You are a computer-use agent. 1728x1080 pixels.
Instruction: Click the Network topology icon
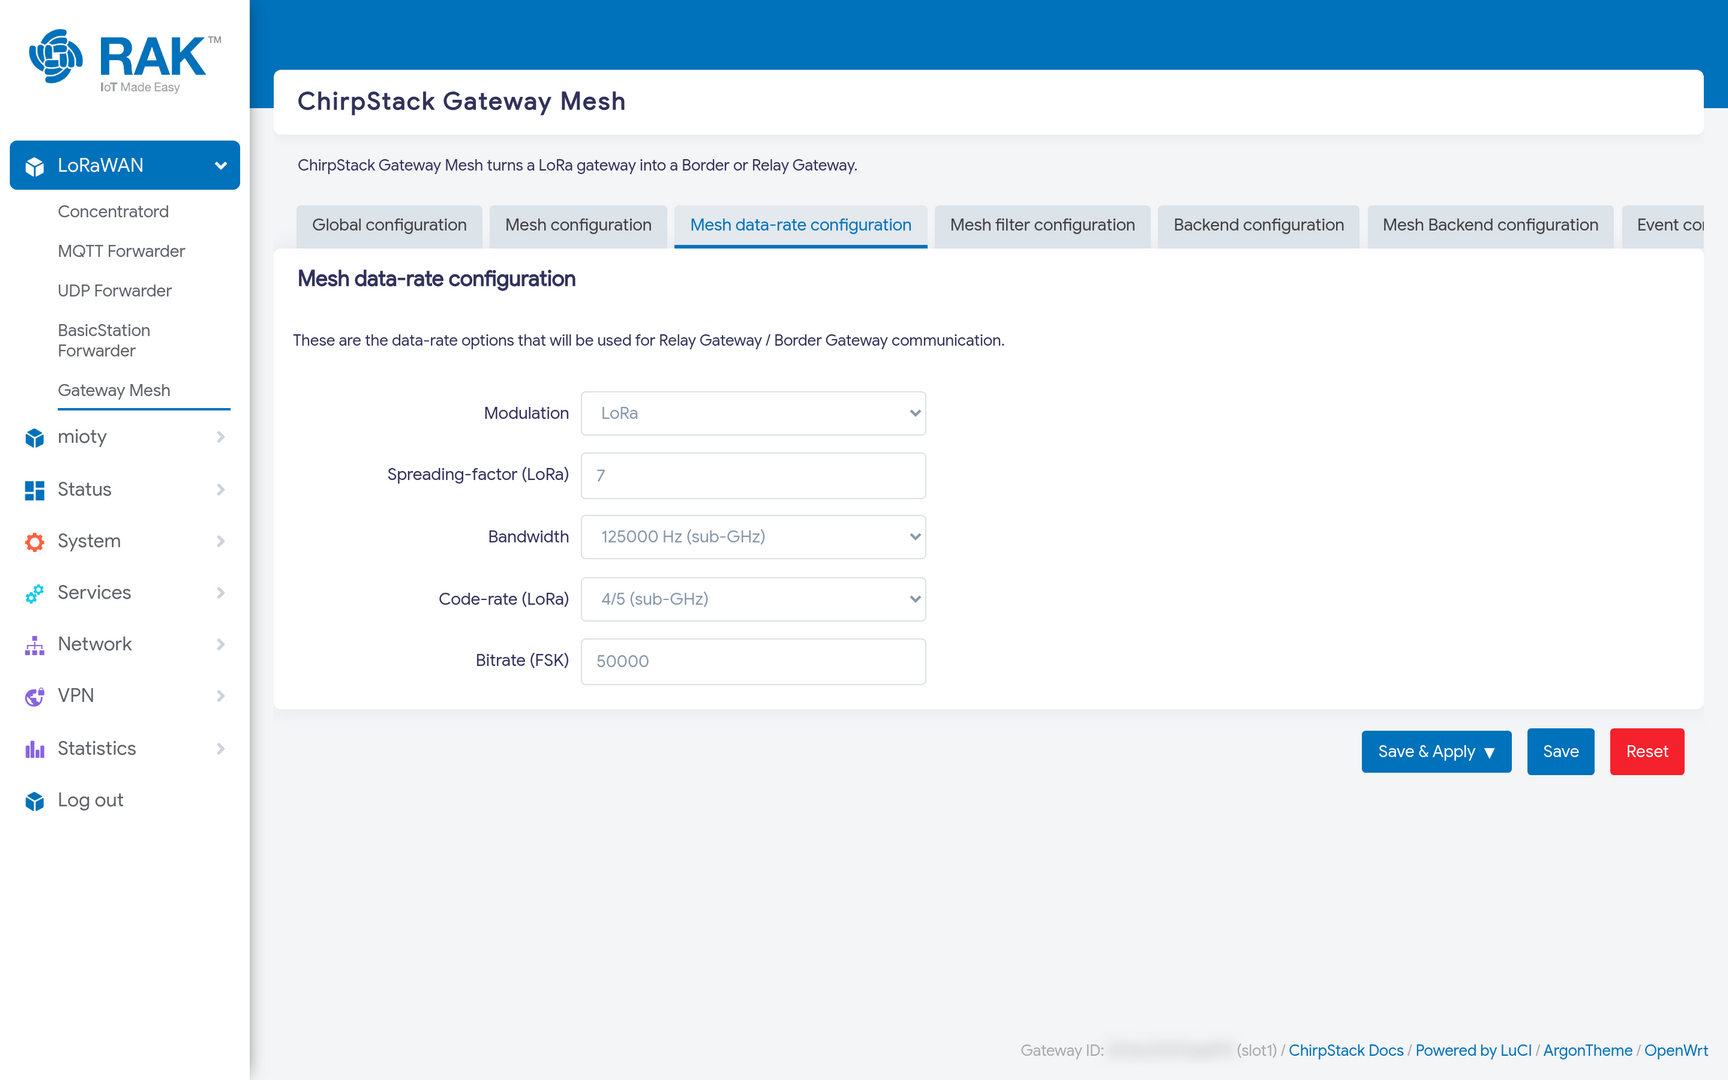click(x=35, y=645)
